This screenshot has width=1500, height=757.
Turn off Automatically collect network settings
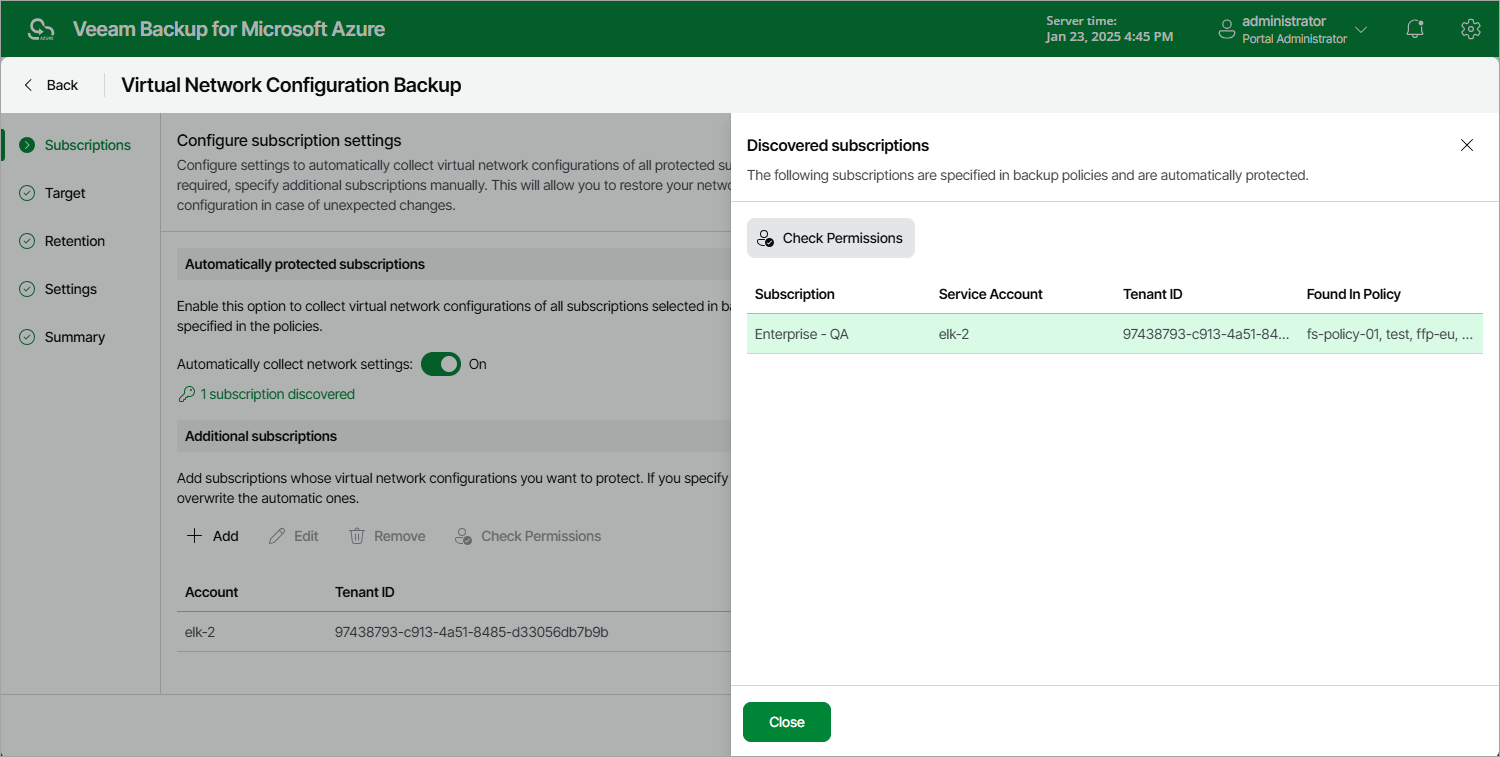pyautogui.click(x=440, y=364)
